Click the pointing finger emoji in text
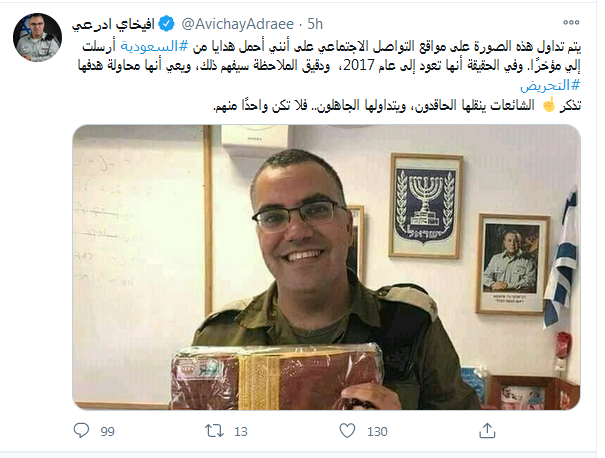605x458 pixels. pos(549,105)
